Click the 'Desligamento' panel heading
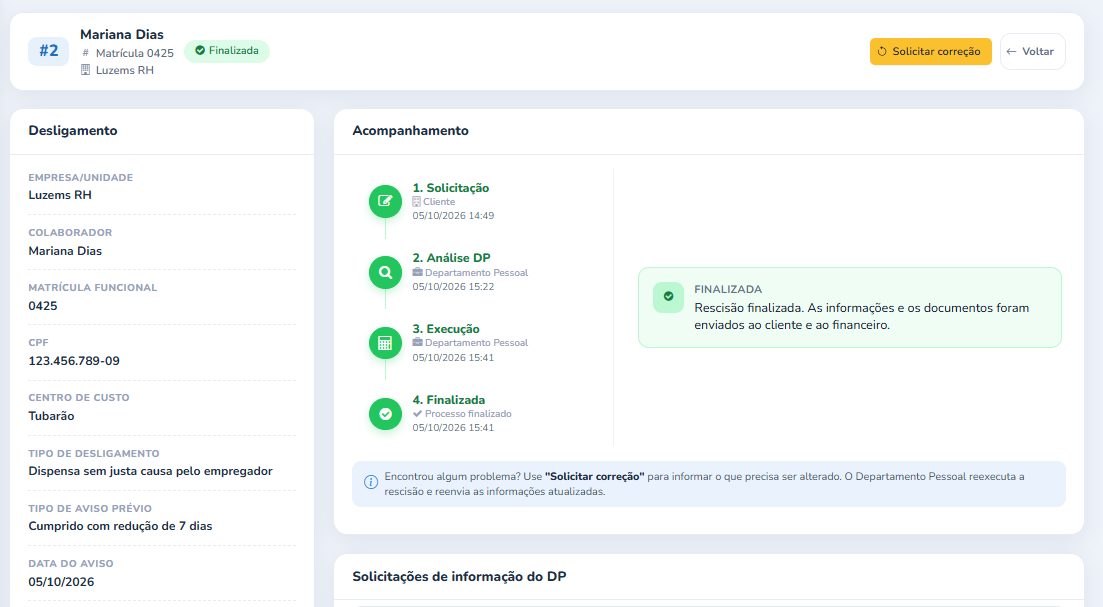Image resolution: width=1103 pixels, height=607 pixels. click(x=73, y=131)
